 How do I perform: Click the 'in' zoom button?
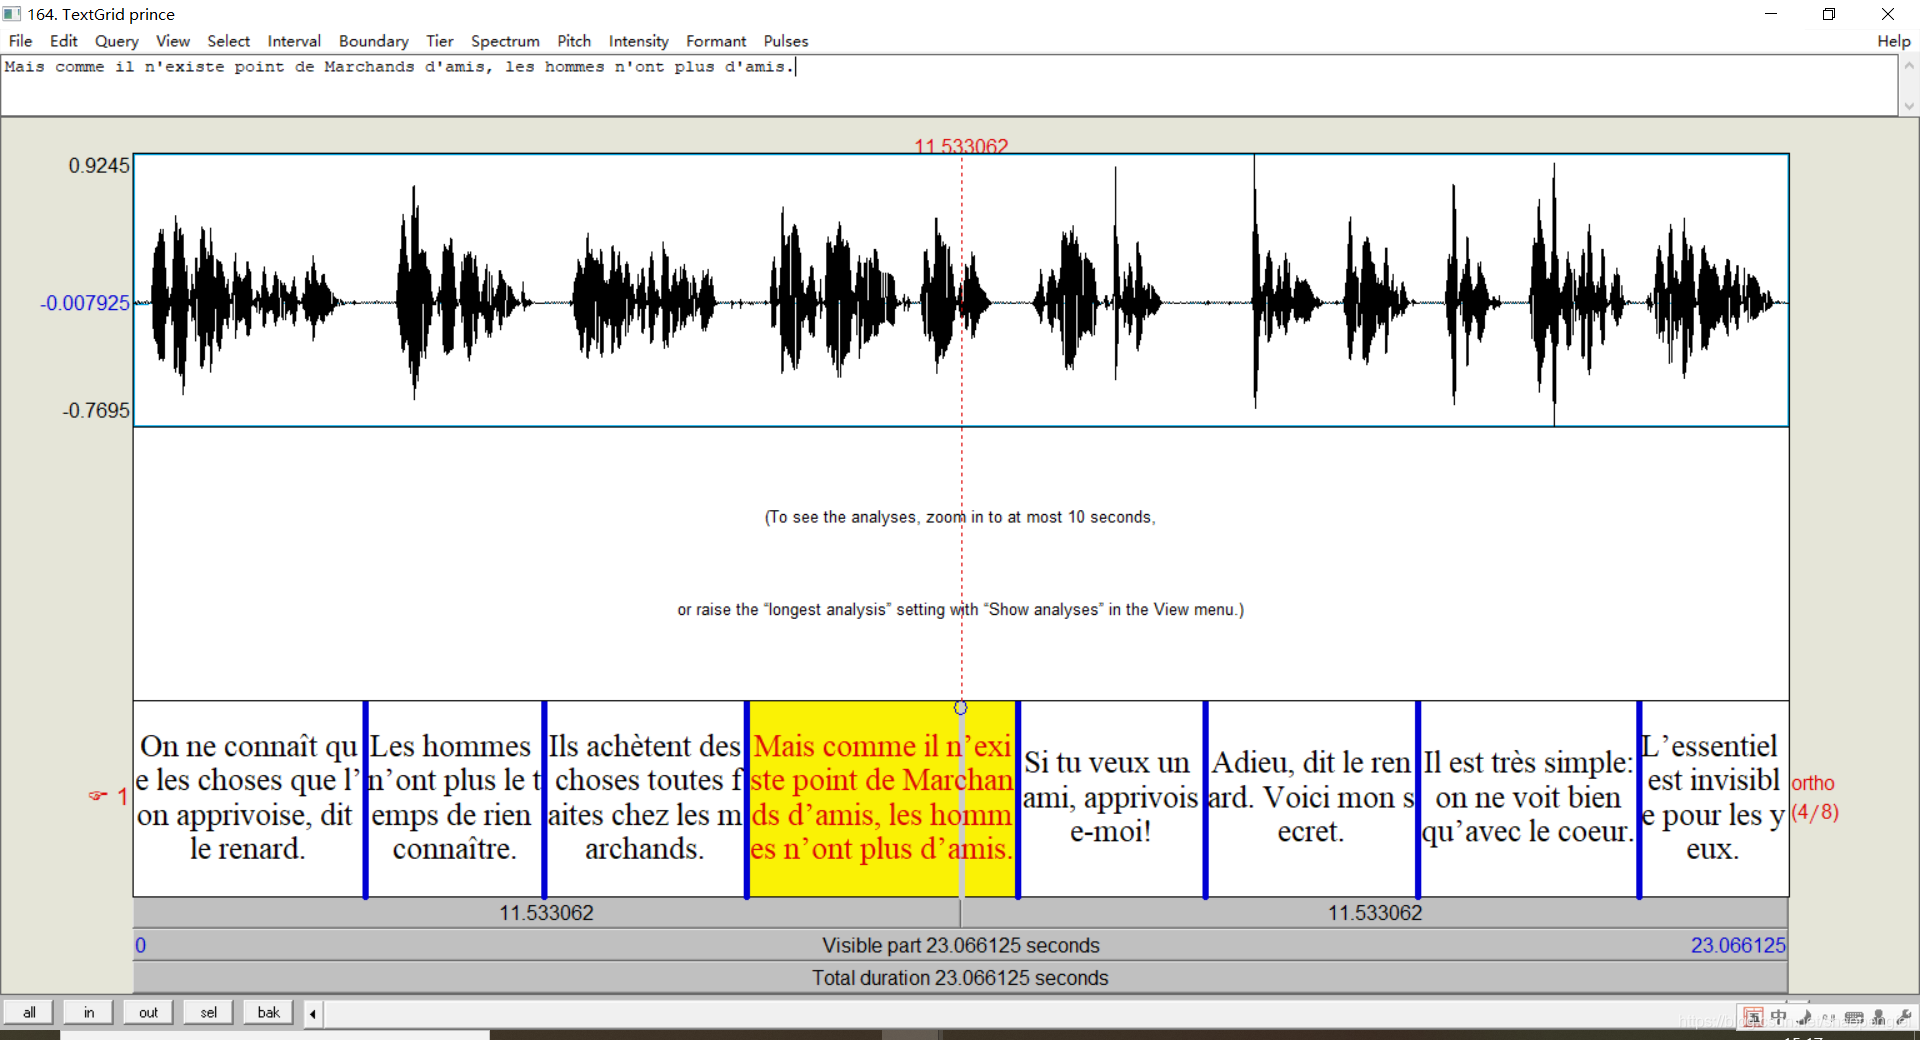coord(89,1012)
